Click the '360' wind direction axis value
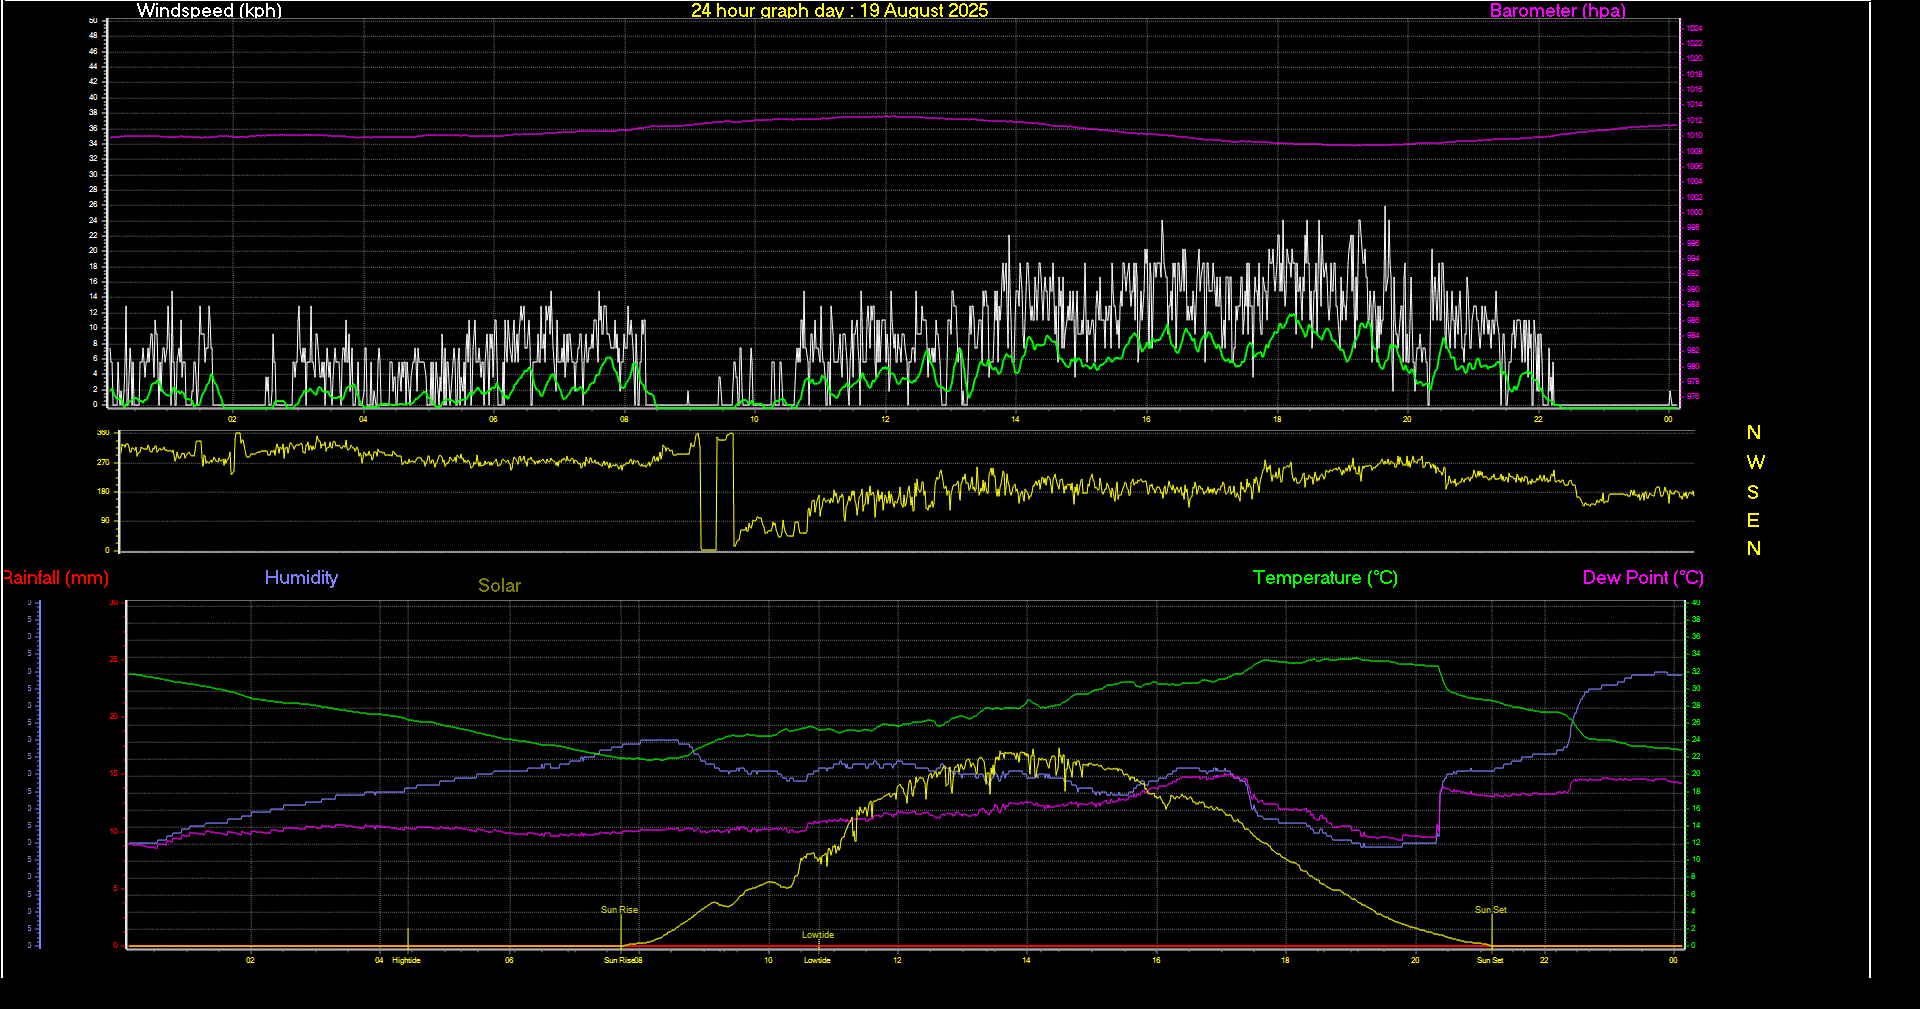 [103, 433]
